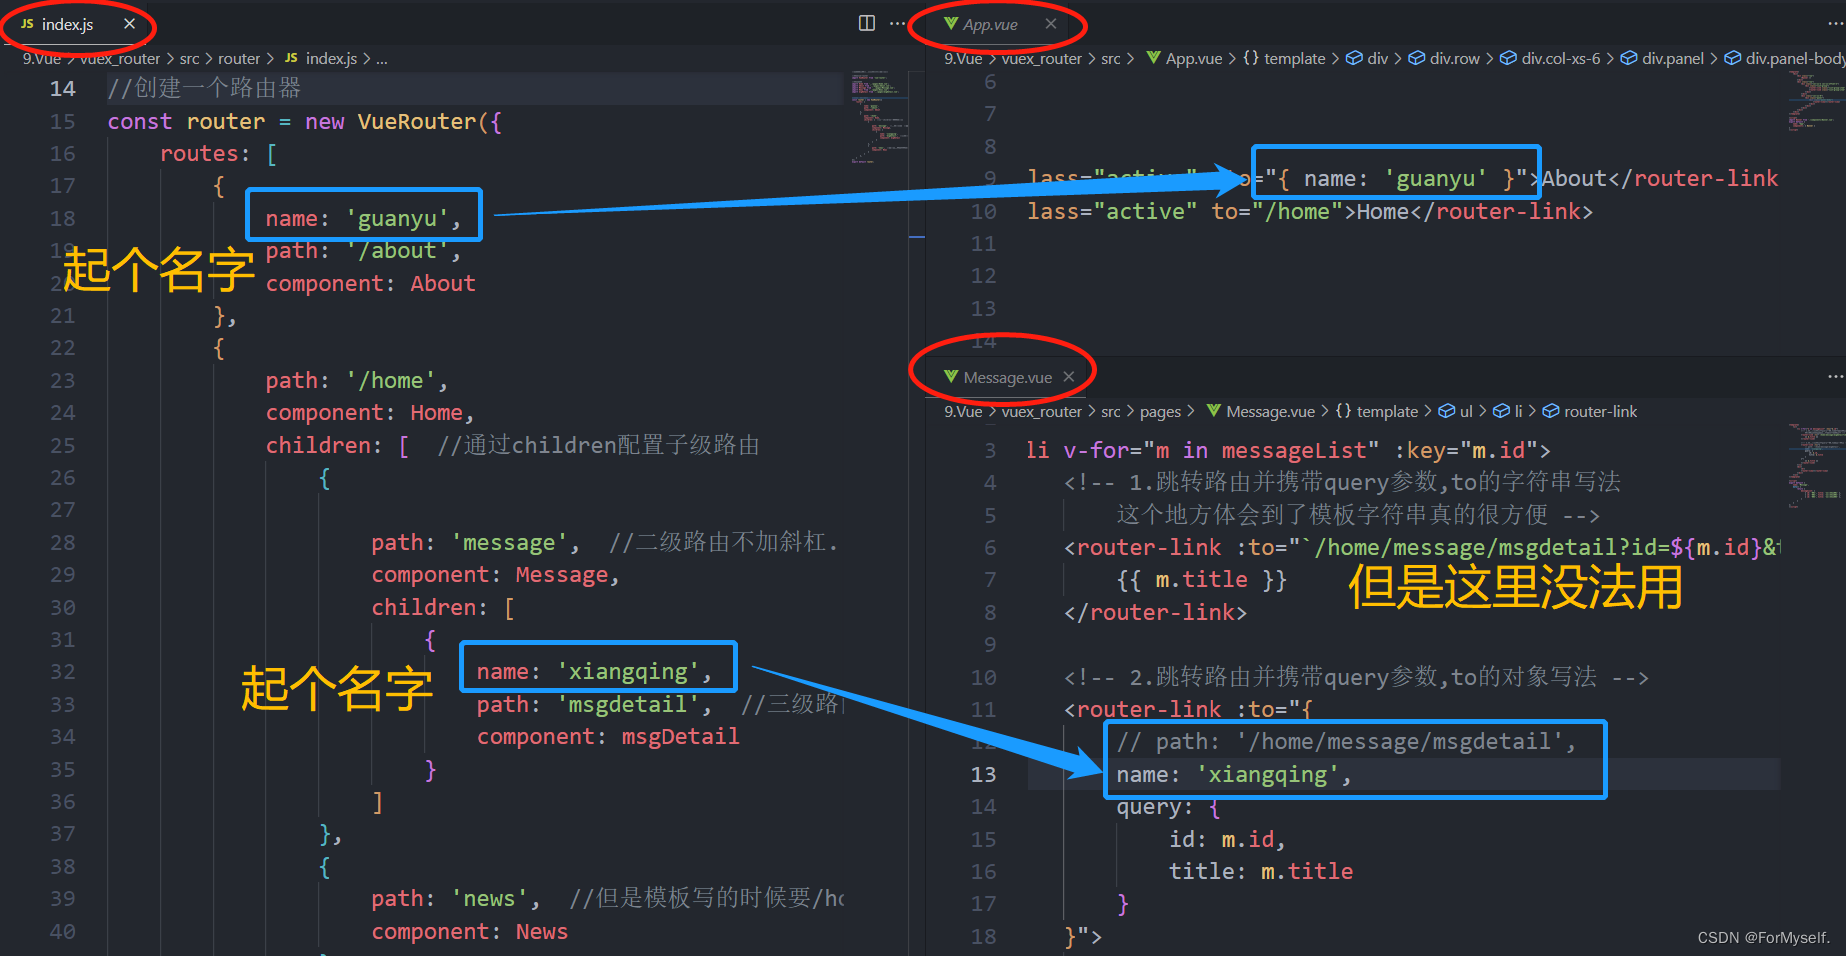The width and height of the screenshot is (1846, 956).
Task: Click the minimap in index.js editor
Action: [879, 117]
